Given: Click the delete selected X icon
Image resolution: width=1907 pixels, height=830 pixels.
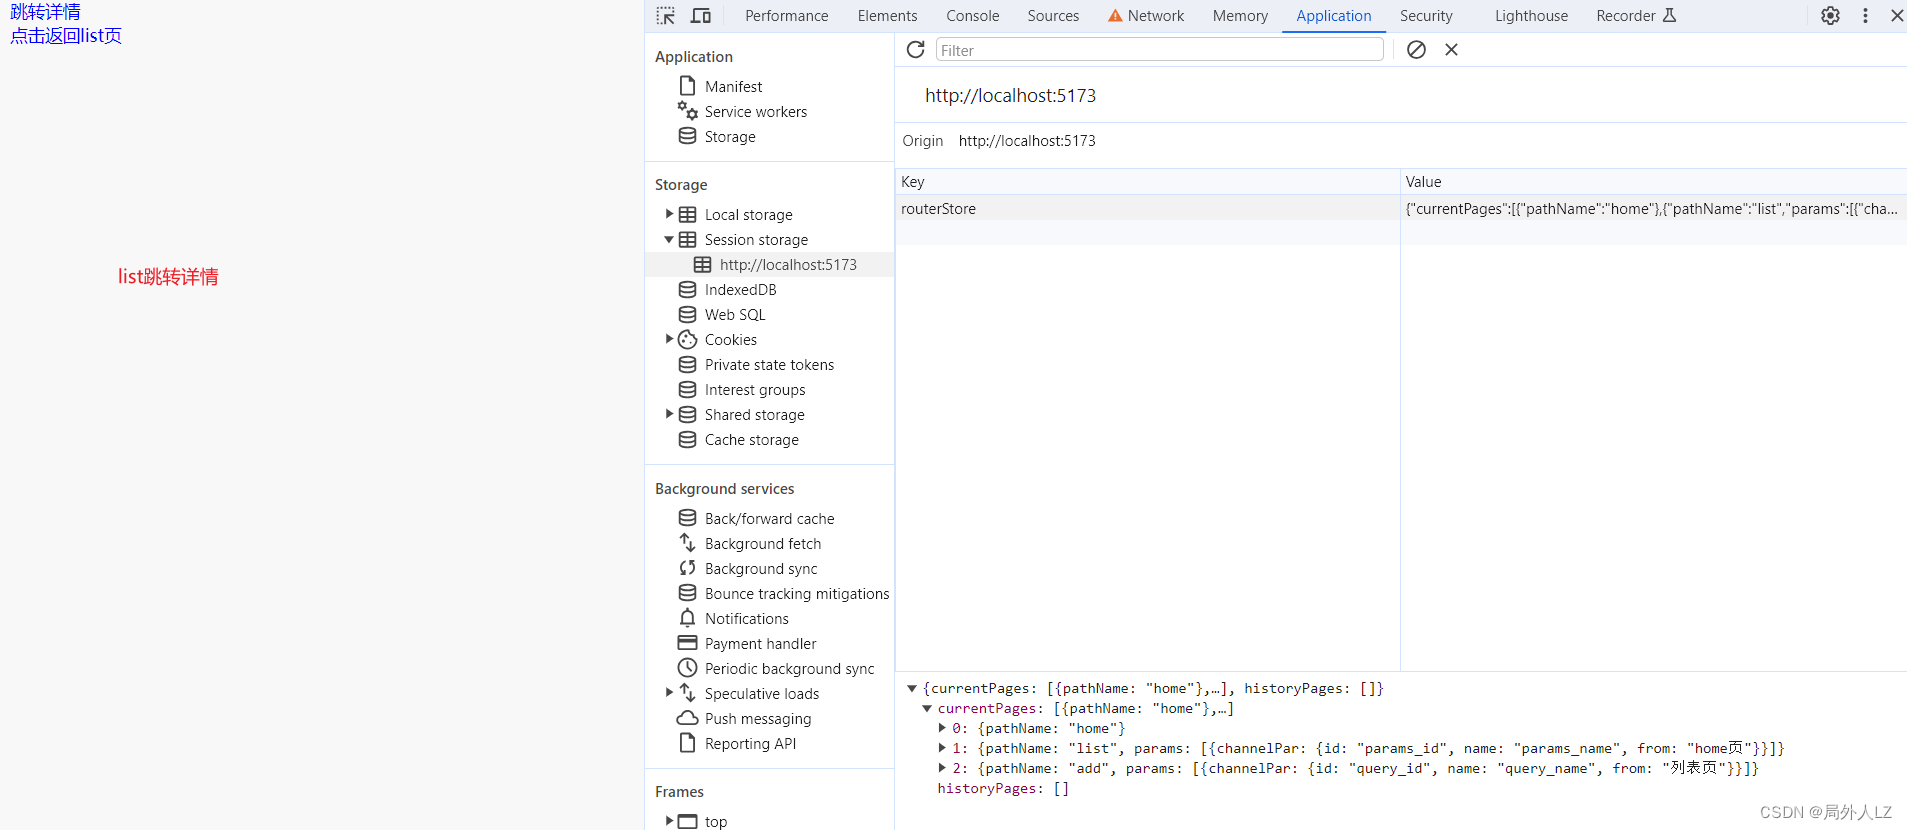Looking at the screenshot, I should (1451, 50).
